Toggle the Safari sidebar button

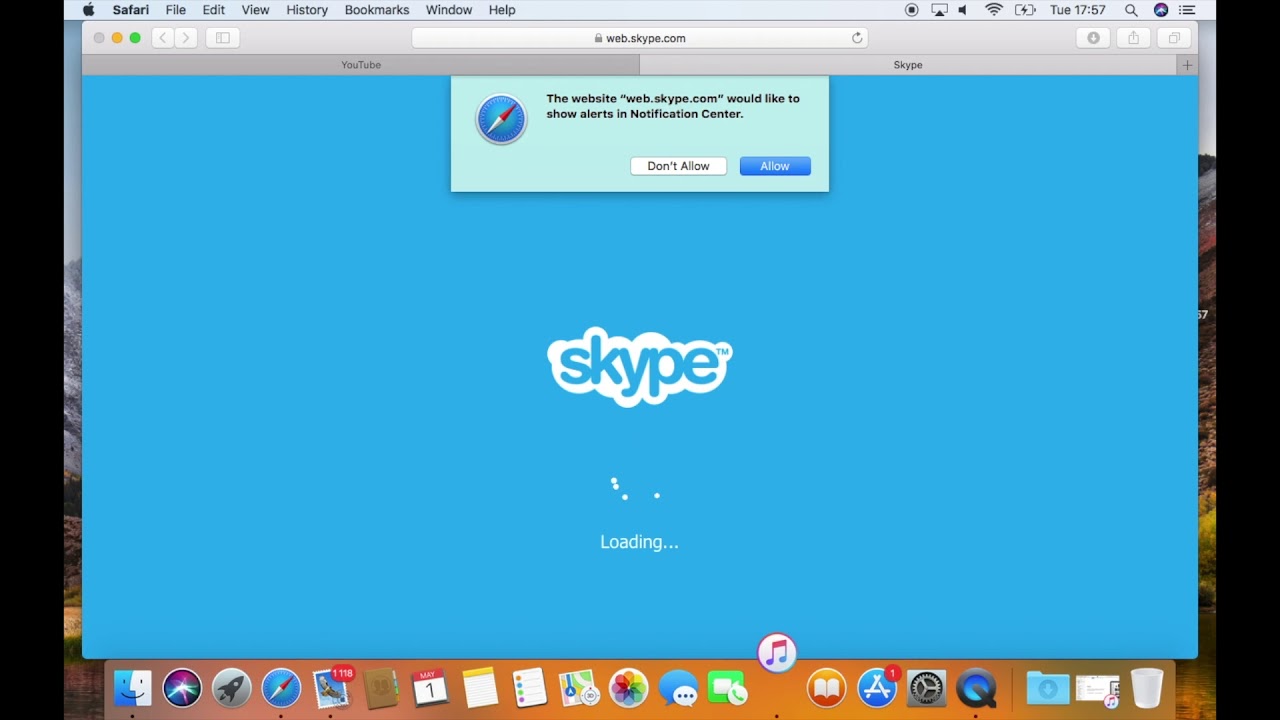click(223, 38)
